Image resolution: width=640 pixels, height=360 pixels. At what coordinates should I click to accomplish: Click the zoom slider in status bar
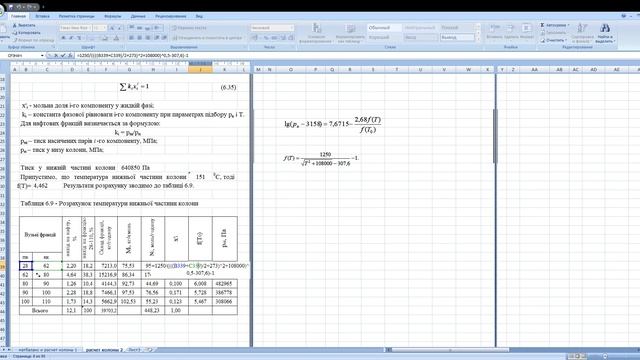tap(605, 356)
